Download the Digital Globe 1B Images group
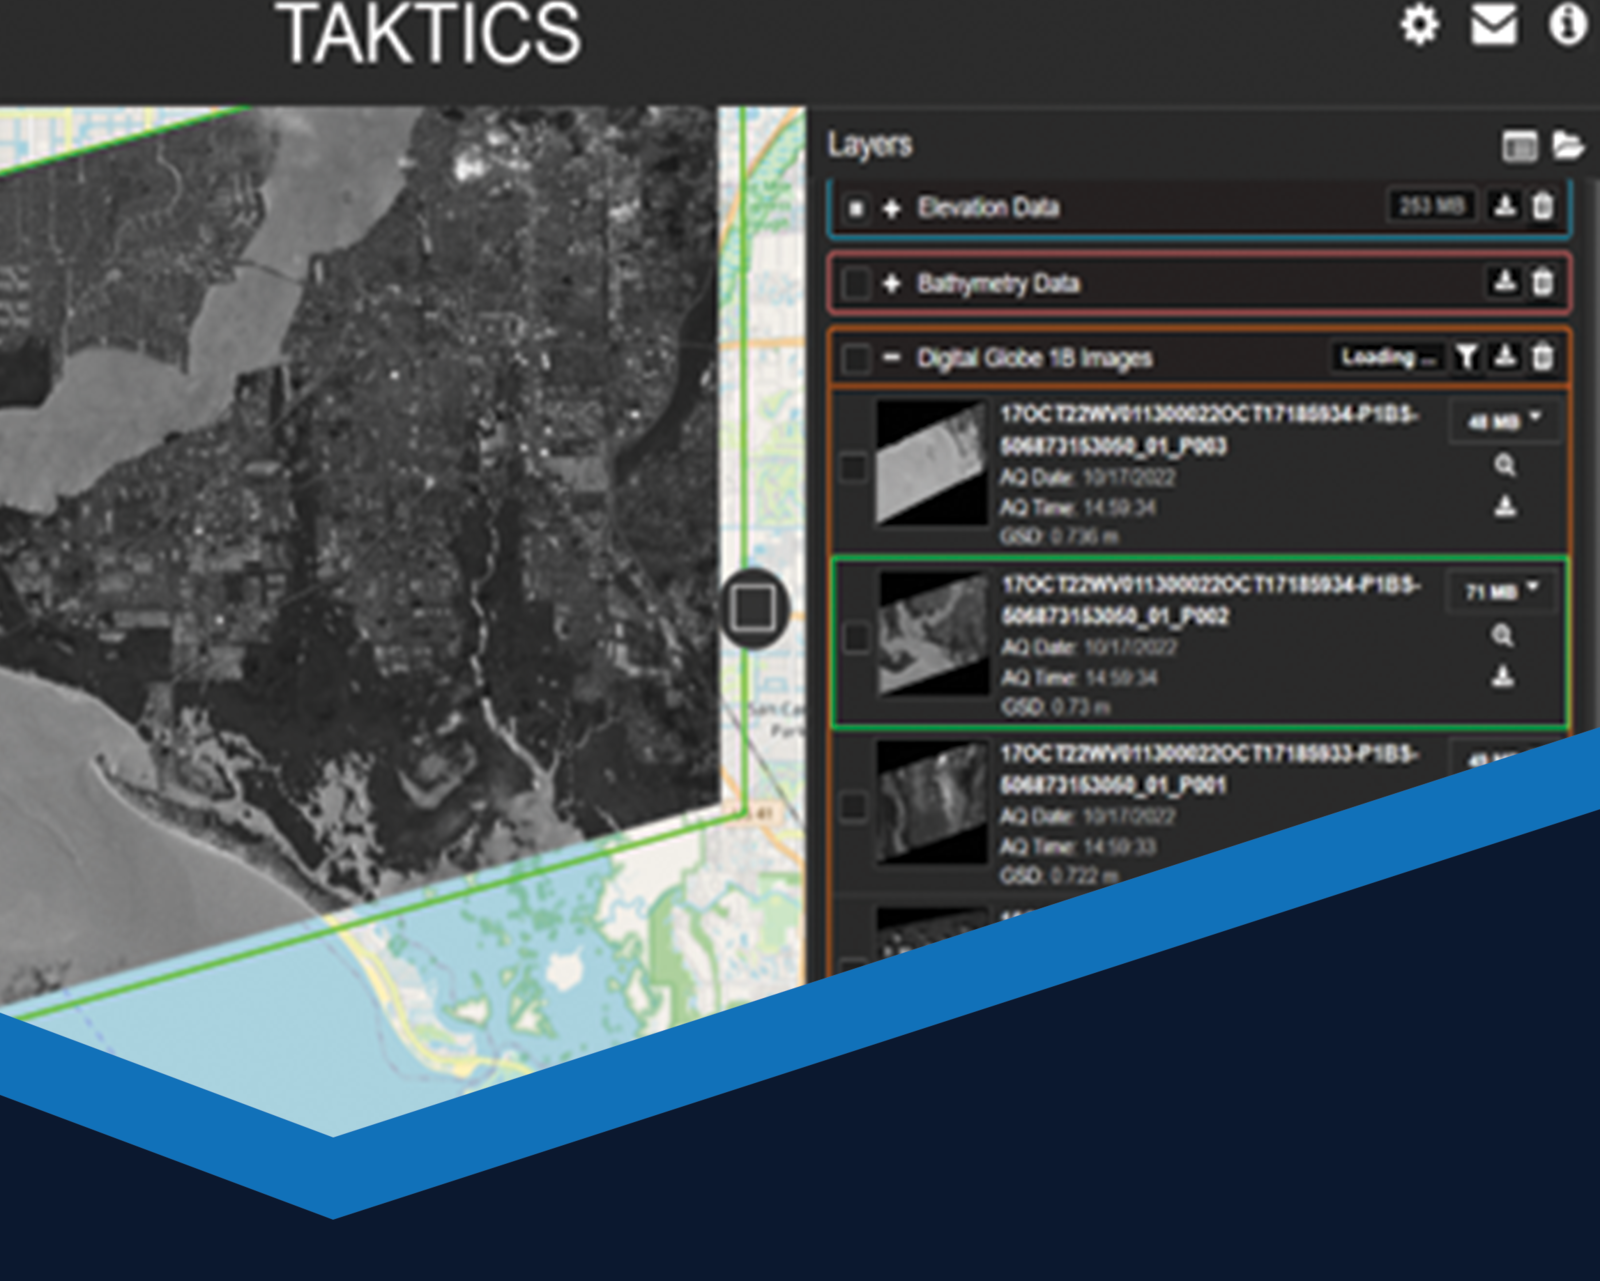This screenshot has width=1600, height=1281. [x=1504, y=357]
